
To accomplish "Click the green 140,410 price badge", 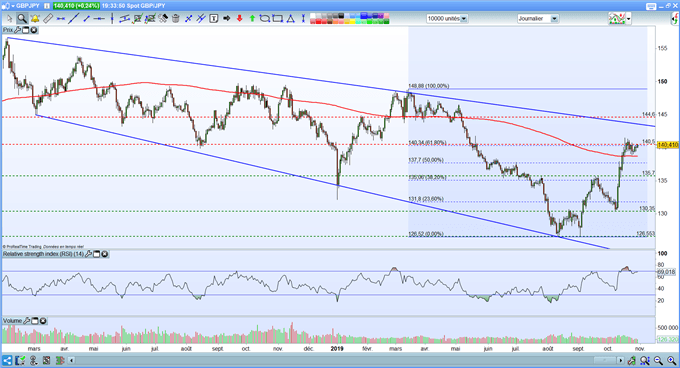I will coord(76,6).
